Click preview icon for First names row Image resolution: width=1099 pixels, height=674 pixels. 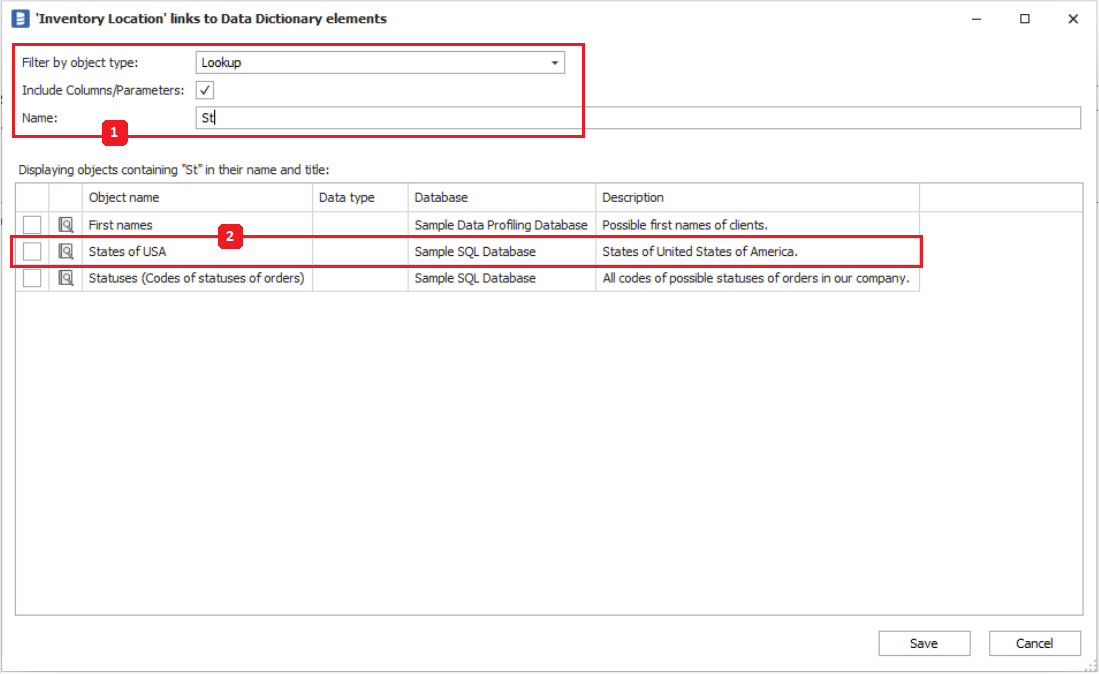66,225
